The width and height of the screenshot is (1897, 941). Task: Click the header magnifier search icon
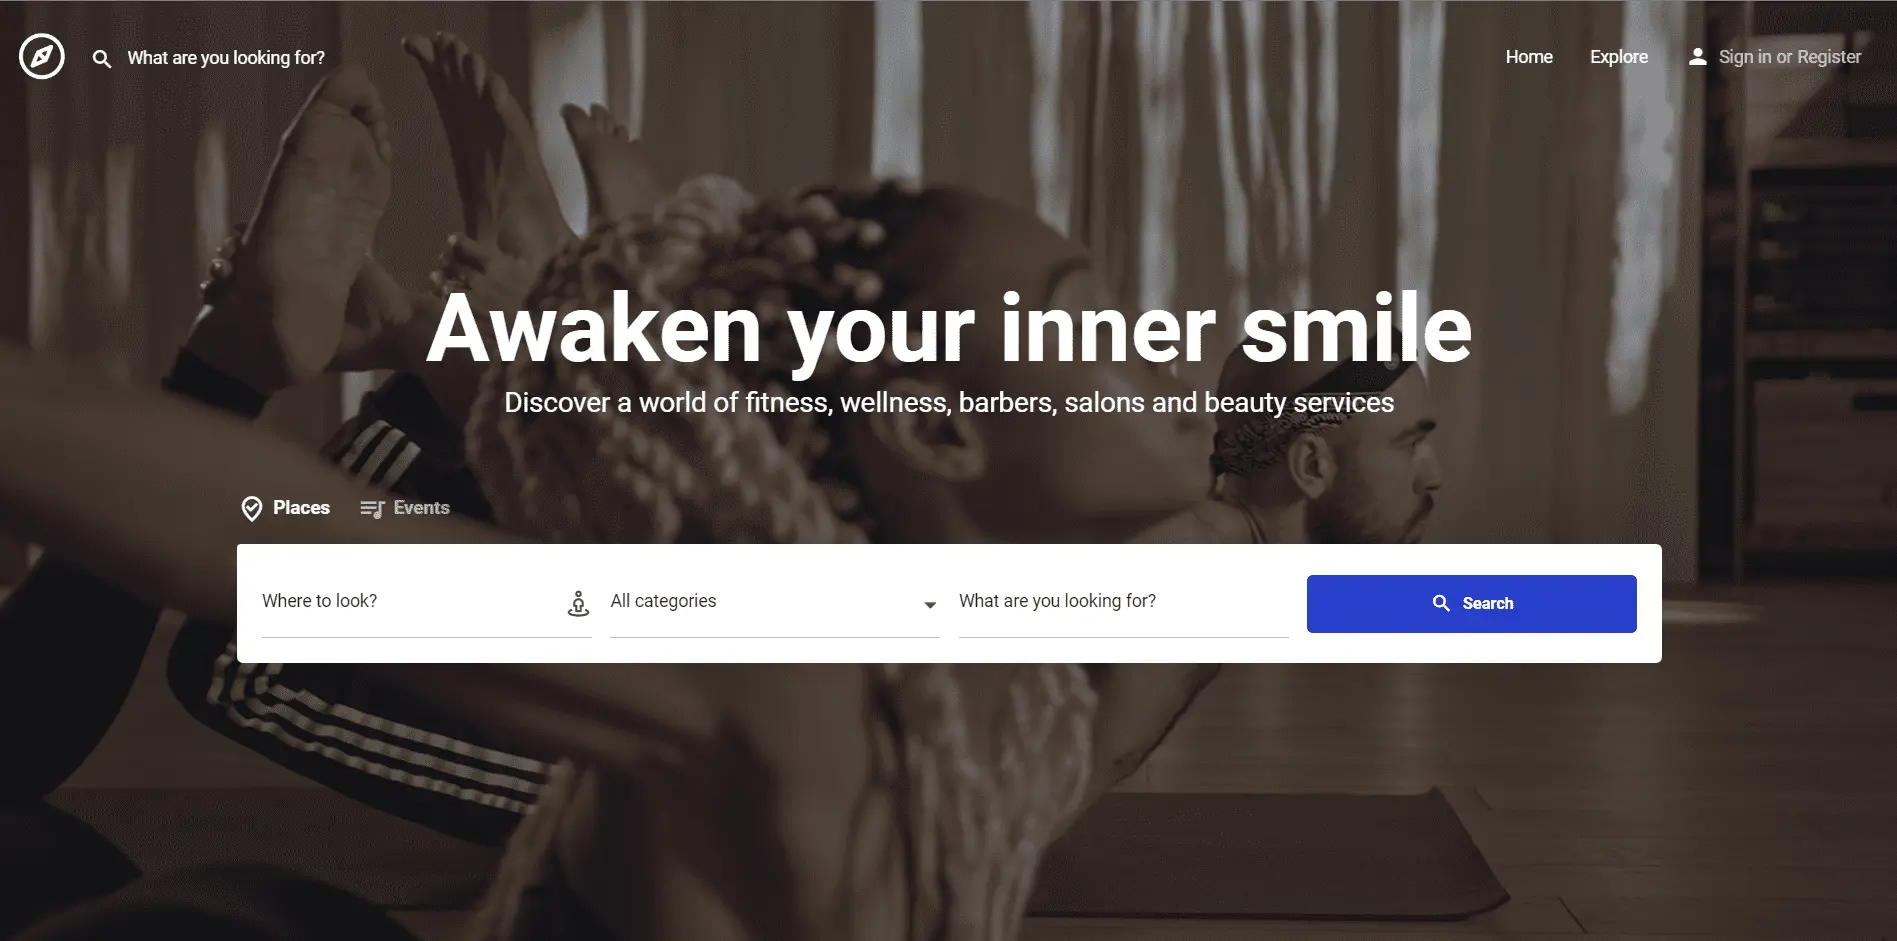tap(101, 59)
